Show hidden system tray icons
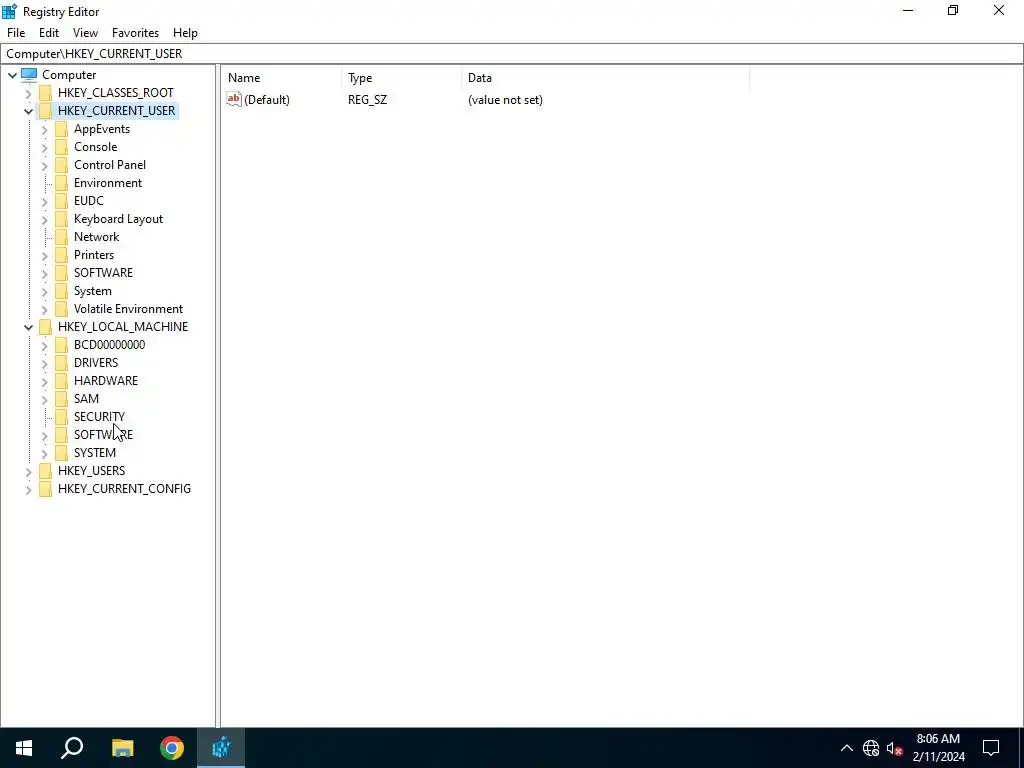The image size is (1024, 768). pyautogui.click(x=846, y=748)
